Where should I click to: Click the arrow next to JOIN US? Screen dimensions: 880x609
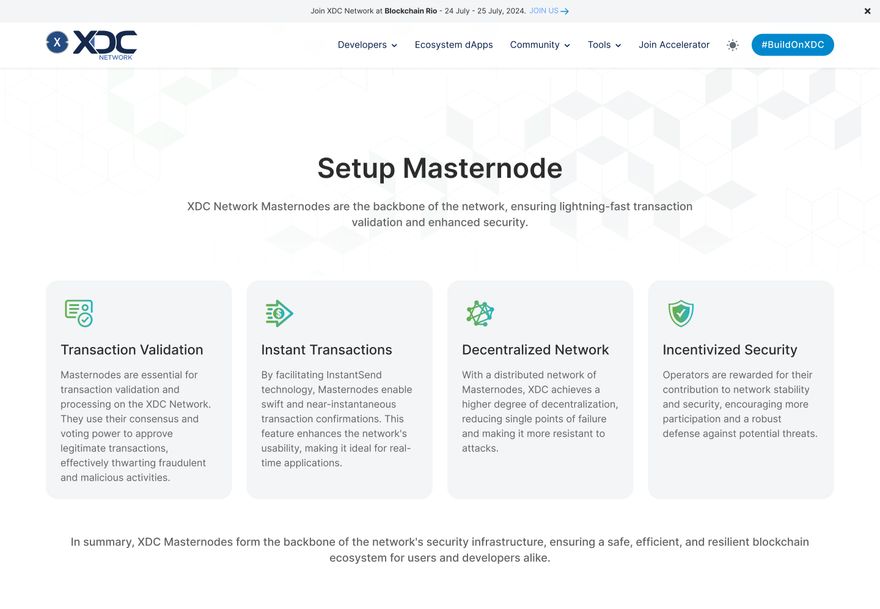pos(565,11)
